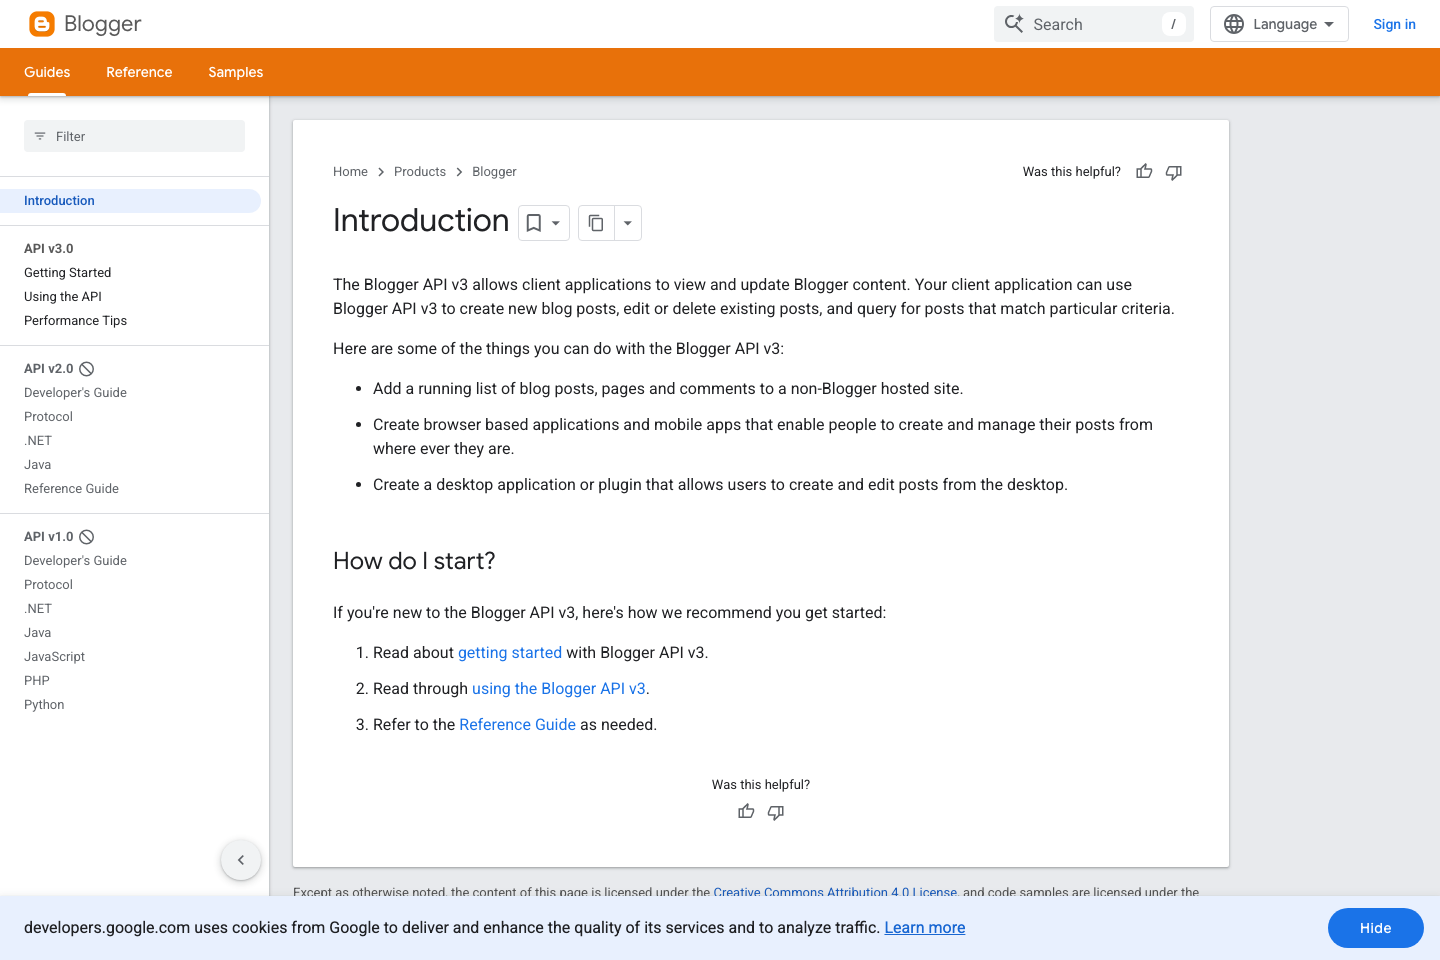Hide the cookies notification banner
The image size is (1440, 960).
pos(1375,928)
